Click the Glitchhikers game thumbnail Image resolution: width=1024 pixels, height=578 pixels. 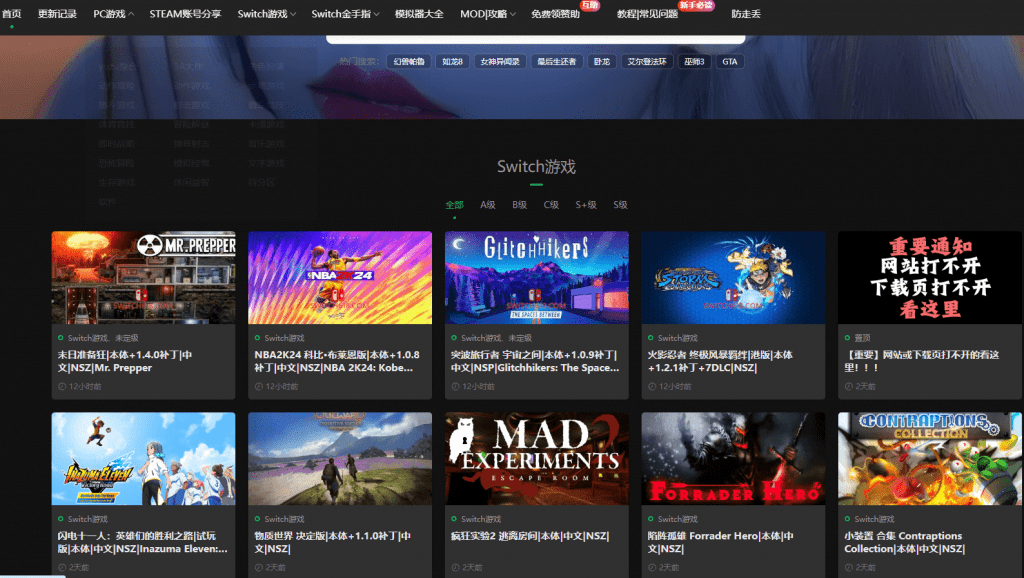536,277
